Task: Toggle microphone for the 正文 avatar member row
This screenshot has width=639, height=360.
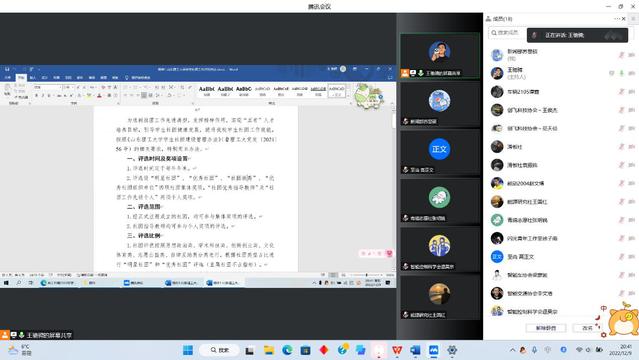Action: (621, 256)
